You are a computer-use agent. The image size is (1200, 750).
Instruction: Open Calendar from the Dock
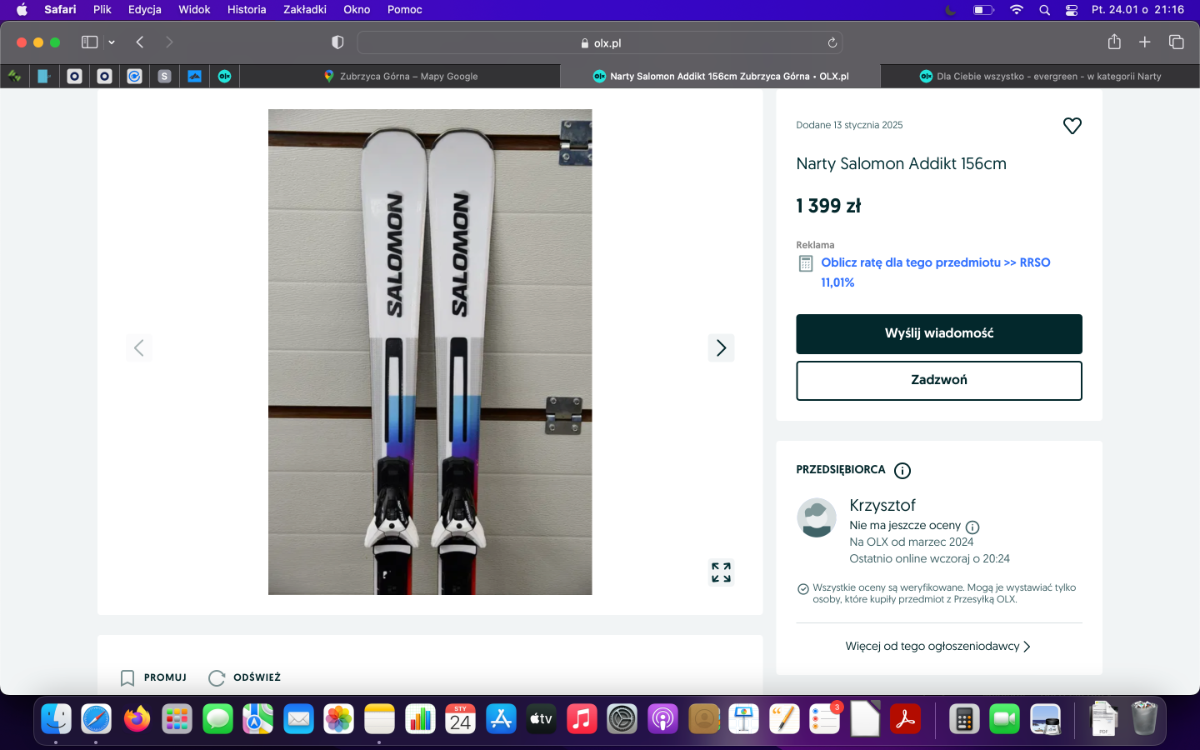pos(460,718)
